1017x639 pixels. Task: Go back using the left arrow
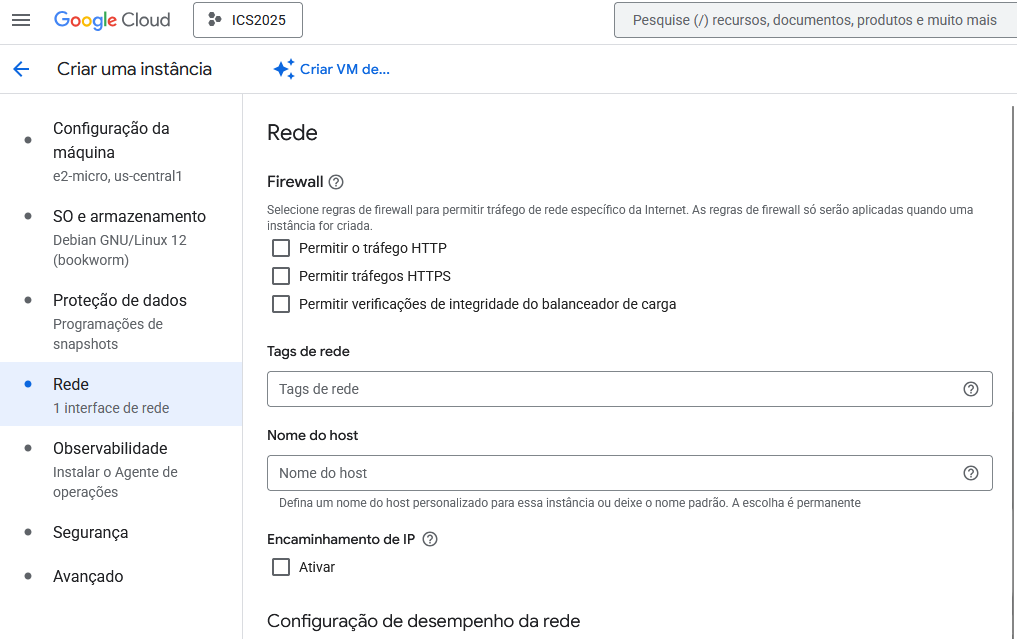tap(21, 69)
